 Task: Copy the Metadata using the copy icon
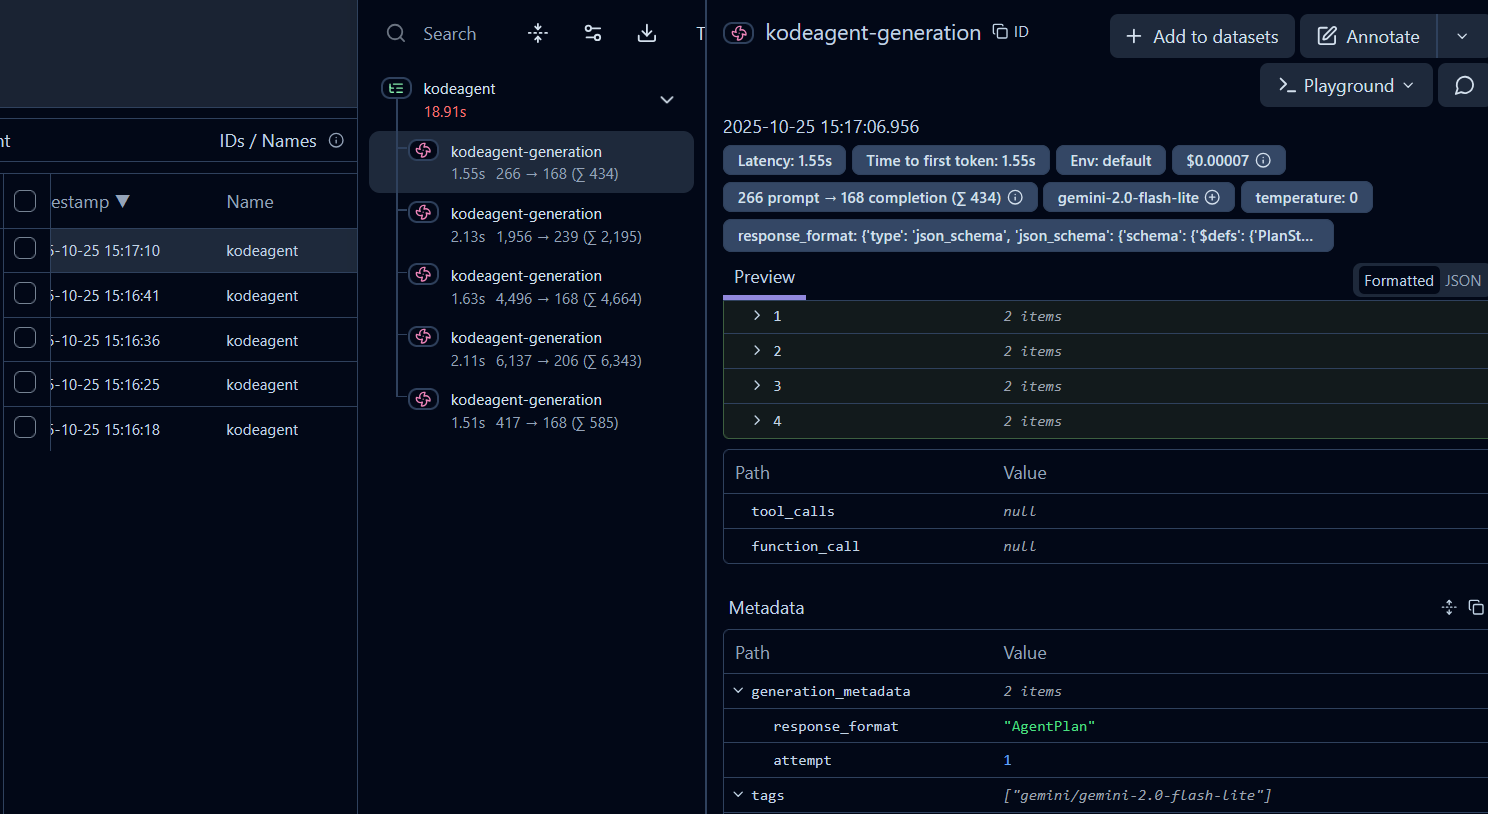click(x=1476, y=607)
